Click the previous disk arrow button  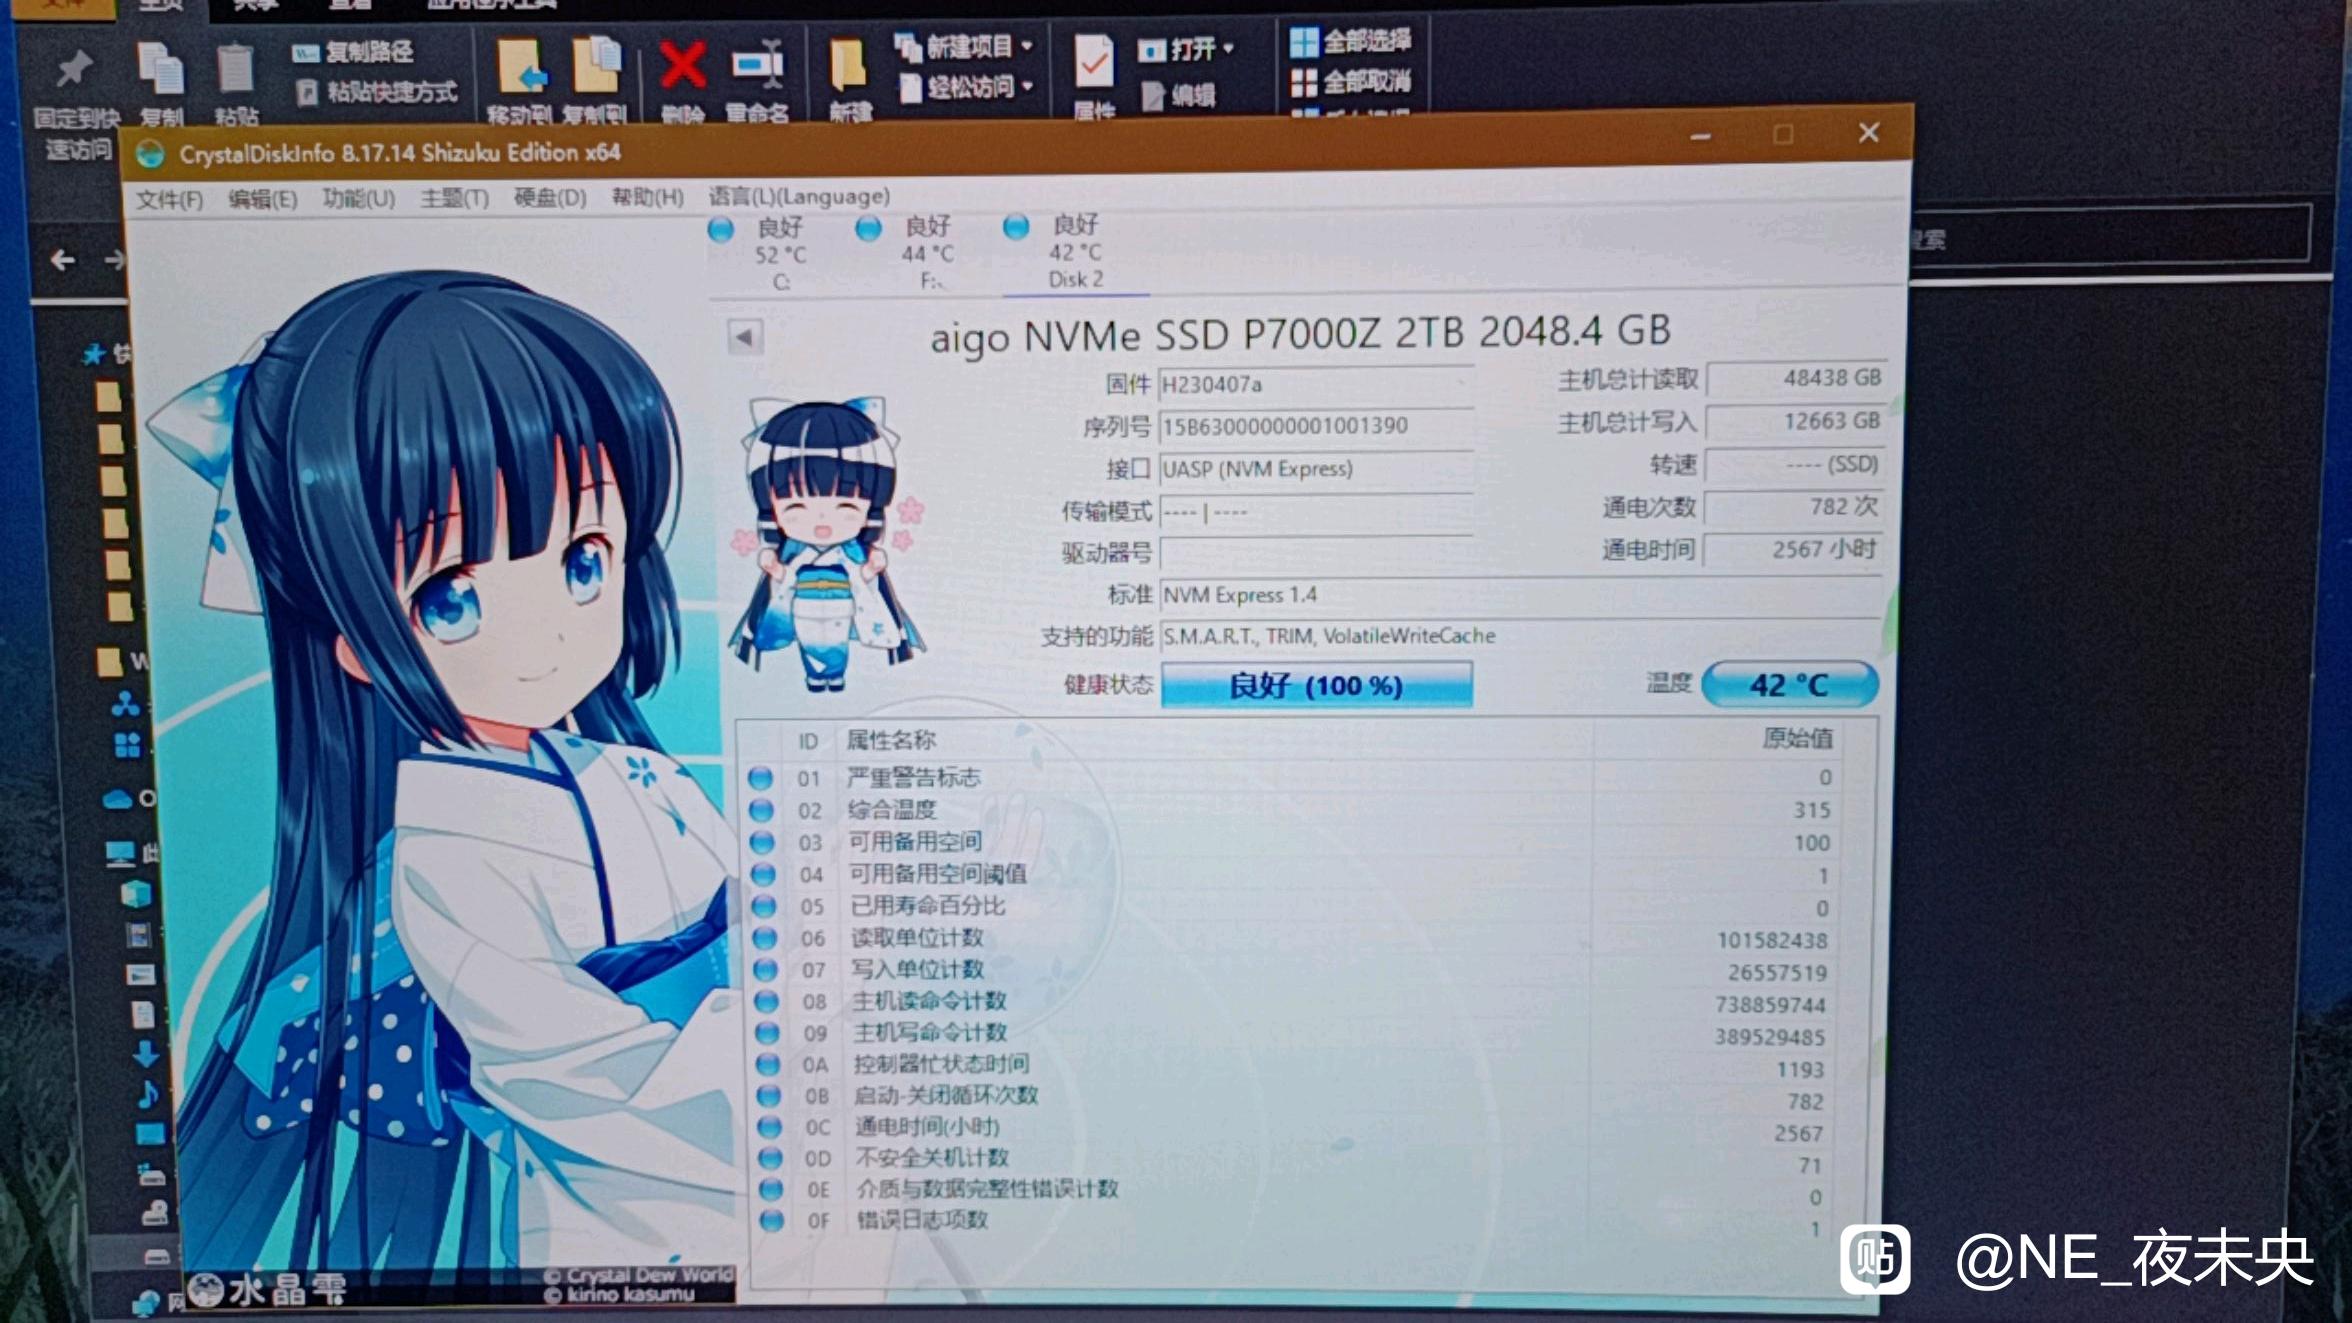[744, 337]
